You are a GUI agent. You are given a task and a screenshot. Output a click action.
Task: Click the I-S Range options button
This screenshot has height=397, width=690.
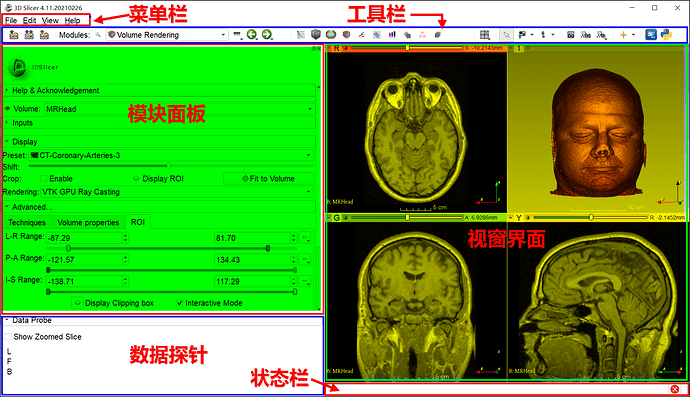[x=305, y=281]
